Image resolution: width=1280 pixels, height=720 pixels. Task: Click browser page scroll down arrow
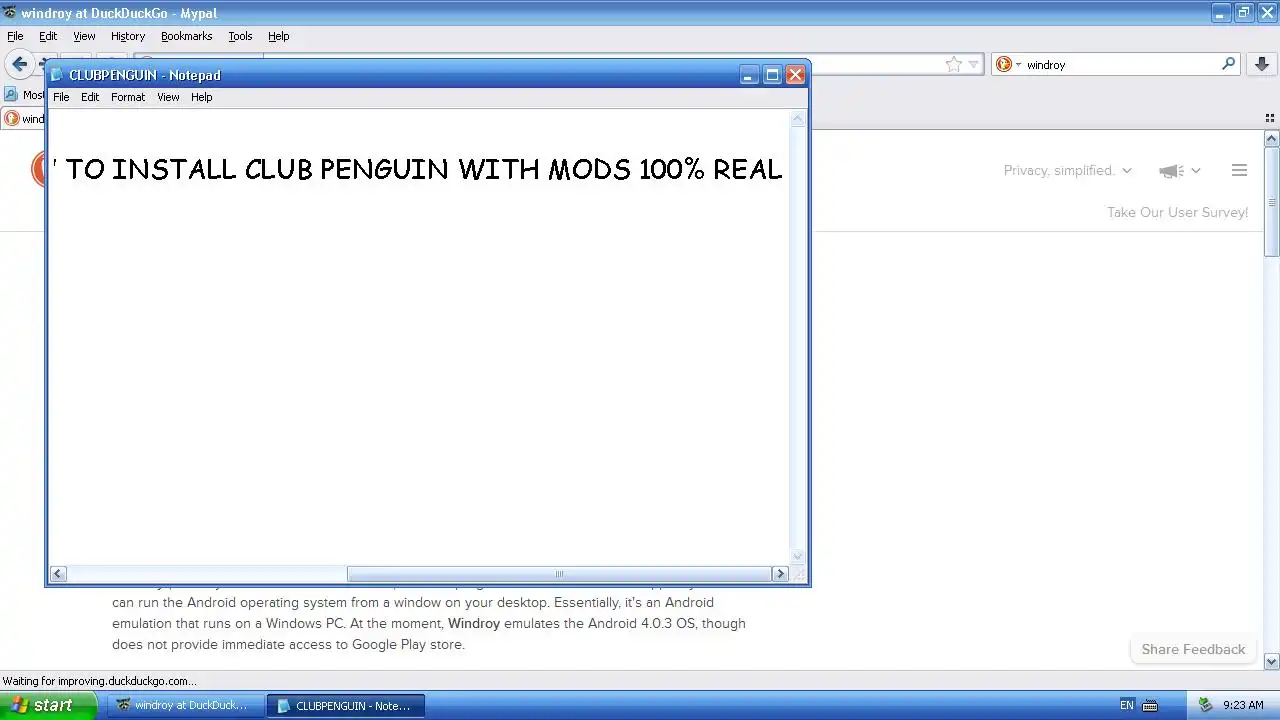[1271, 661]
